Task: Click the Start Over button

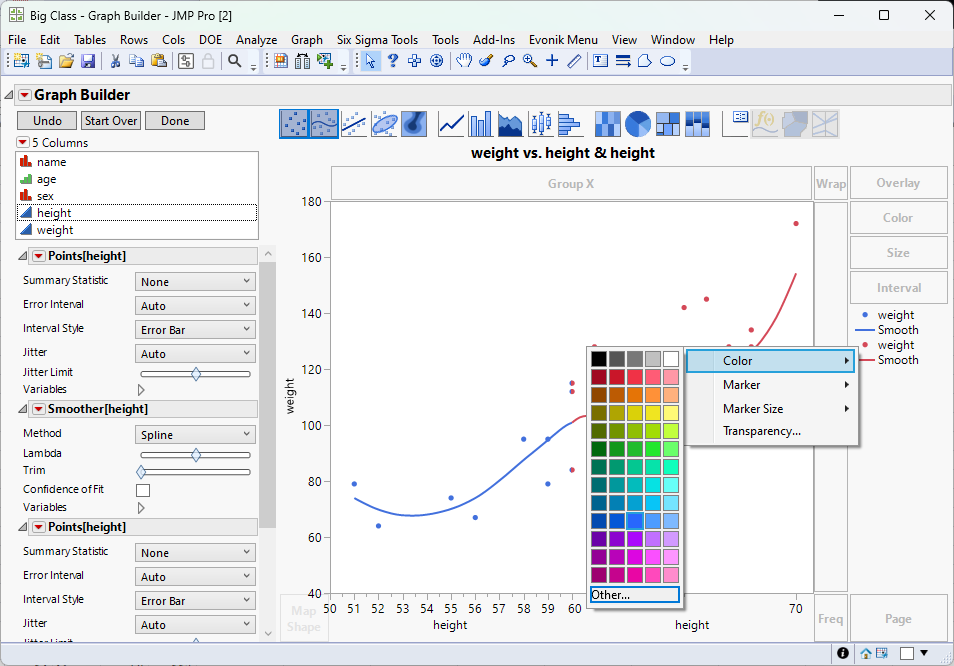Action: (x=110, y=121)
